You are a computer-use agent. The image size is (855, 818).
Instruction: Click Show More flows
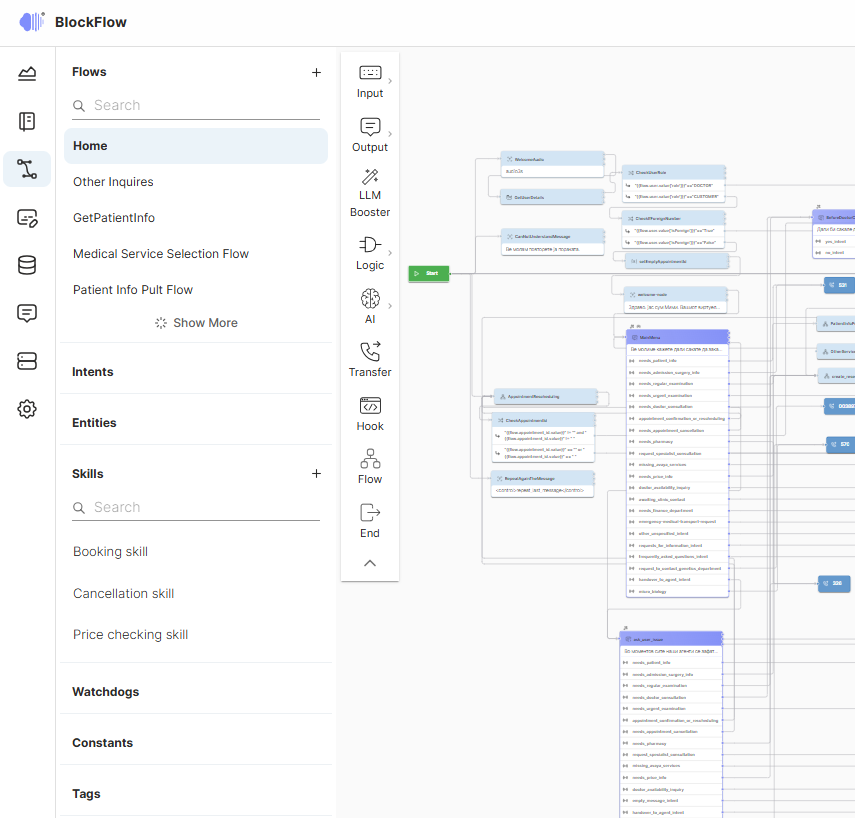pyautogui.click(x=196, y=323)
